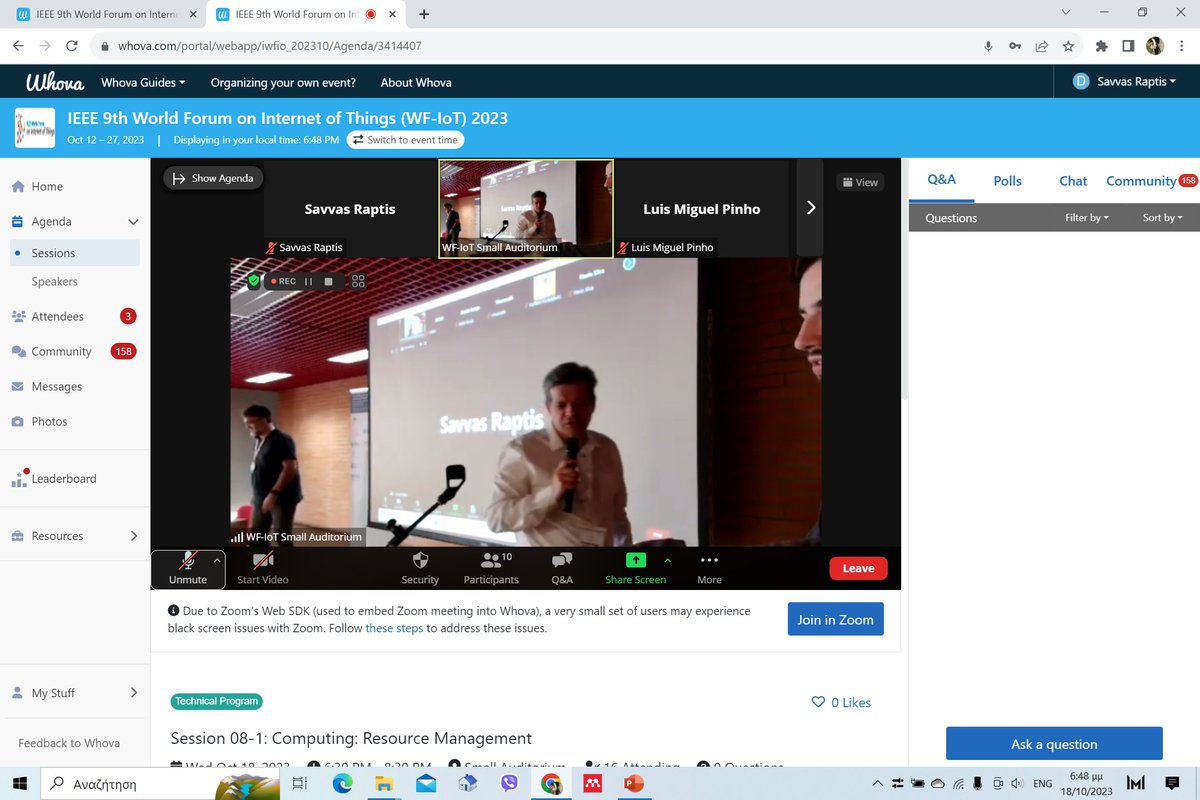The image size is (1200, 800).
Task: Reload the page in Chrome
Action: click(x=72, y=46)
